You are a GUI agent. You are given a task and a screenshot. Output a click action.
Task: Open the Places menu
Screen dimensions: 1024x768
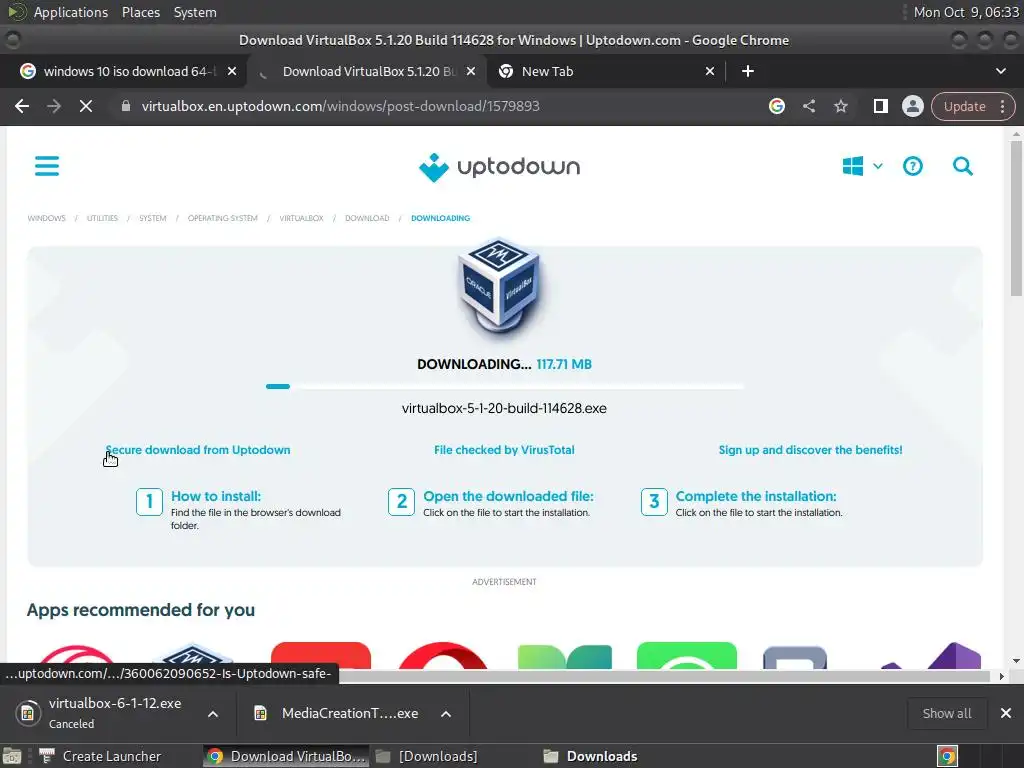click(x=141, y=12)
